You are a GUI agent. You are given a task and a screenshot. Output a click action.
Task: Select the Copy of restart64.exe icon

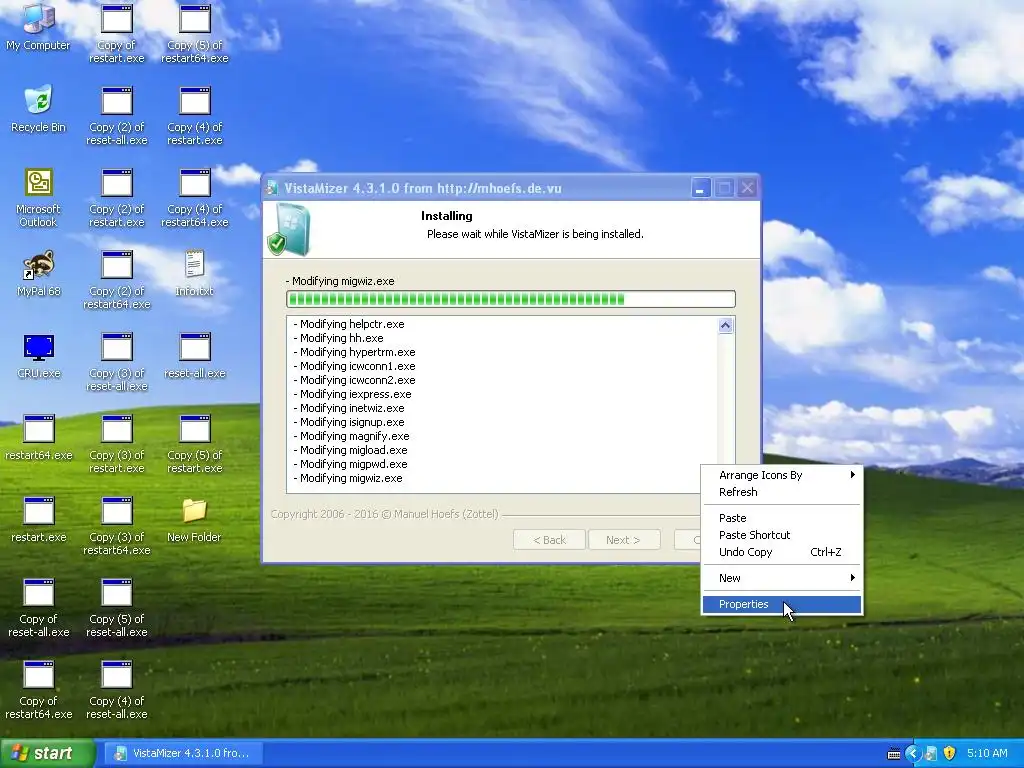click(39, 690)
